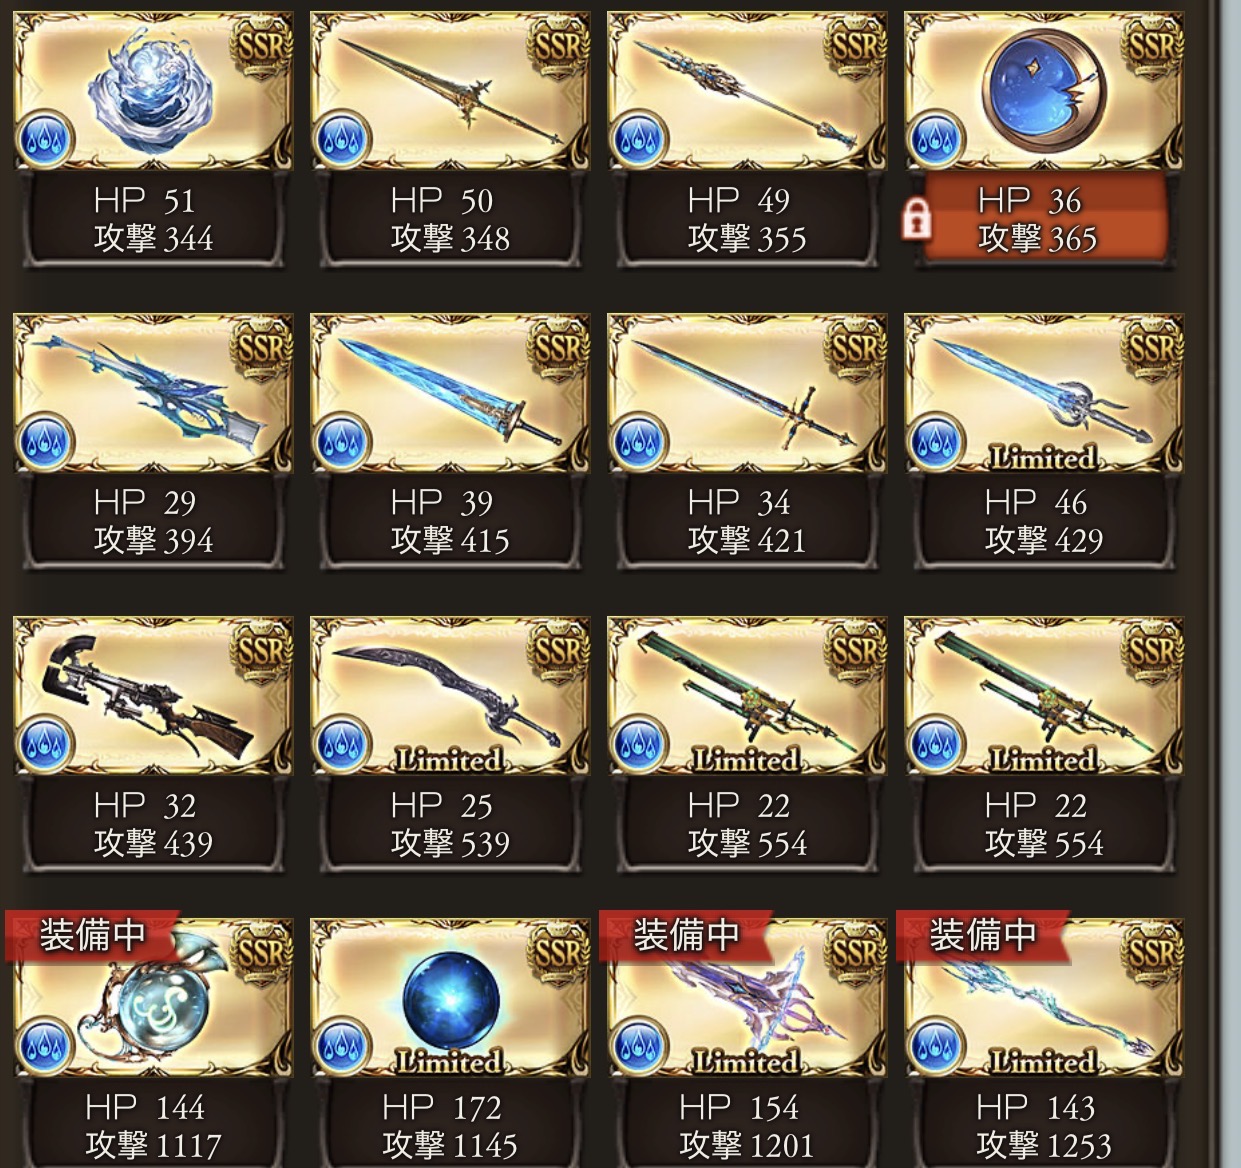Open the dark longsword with 攻撃 421
Viewport: 1241px width, 1168px height.
click(747, 442)
